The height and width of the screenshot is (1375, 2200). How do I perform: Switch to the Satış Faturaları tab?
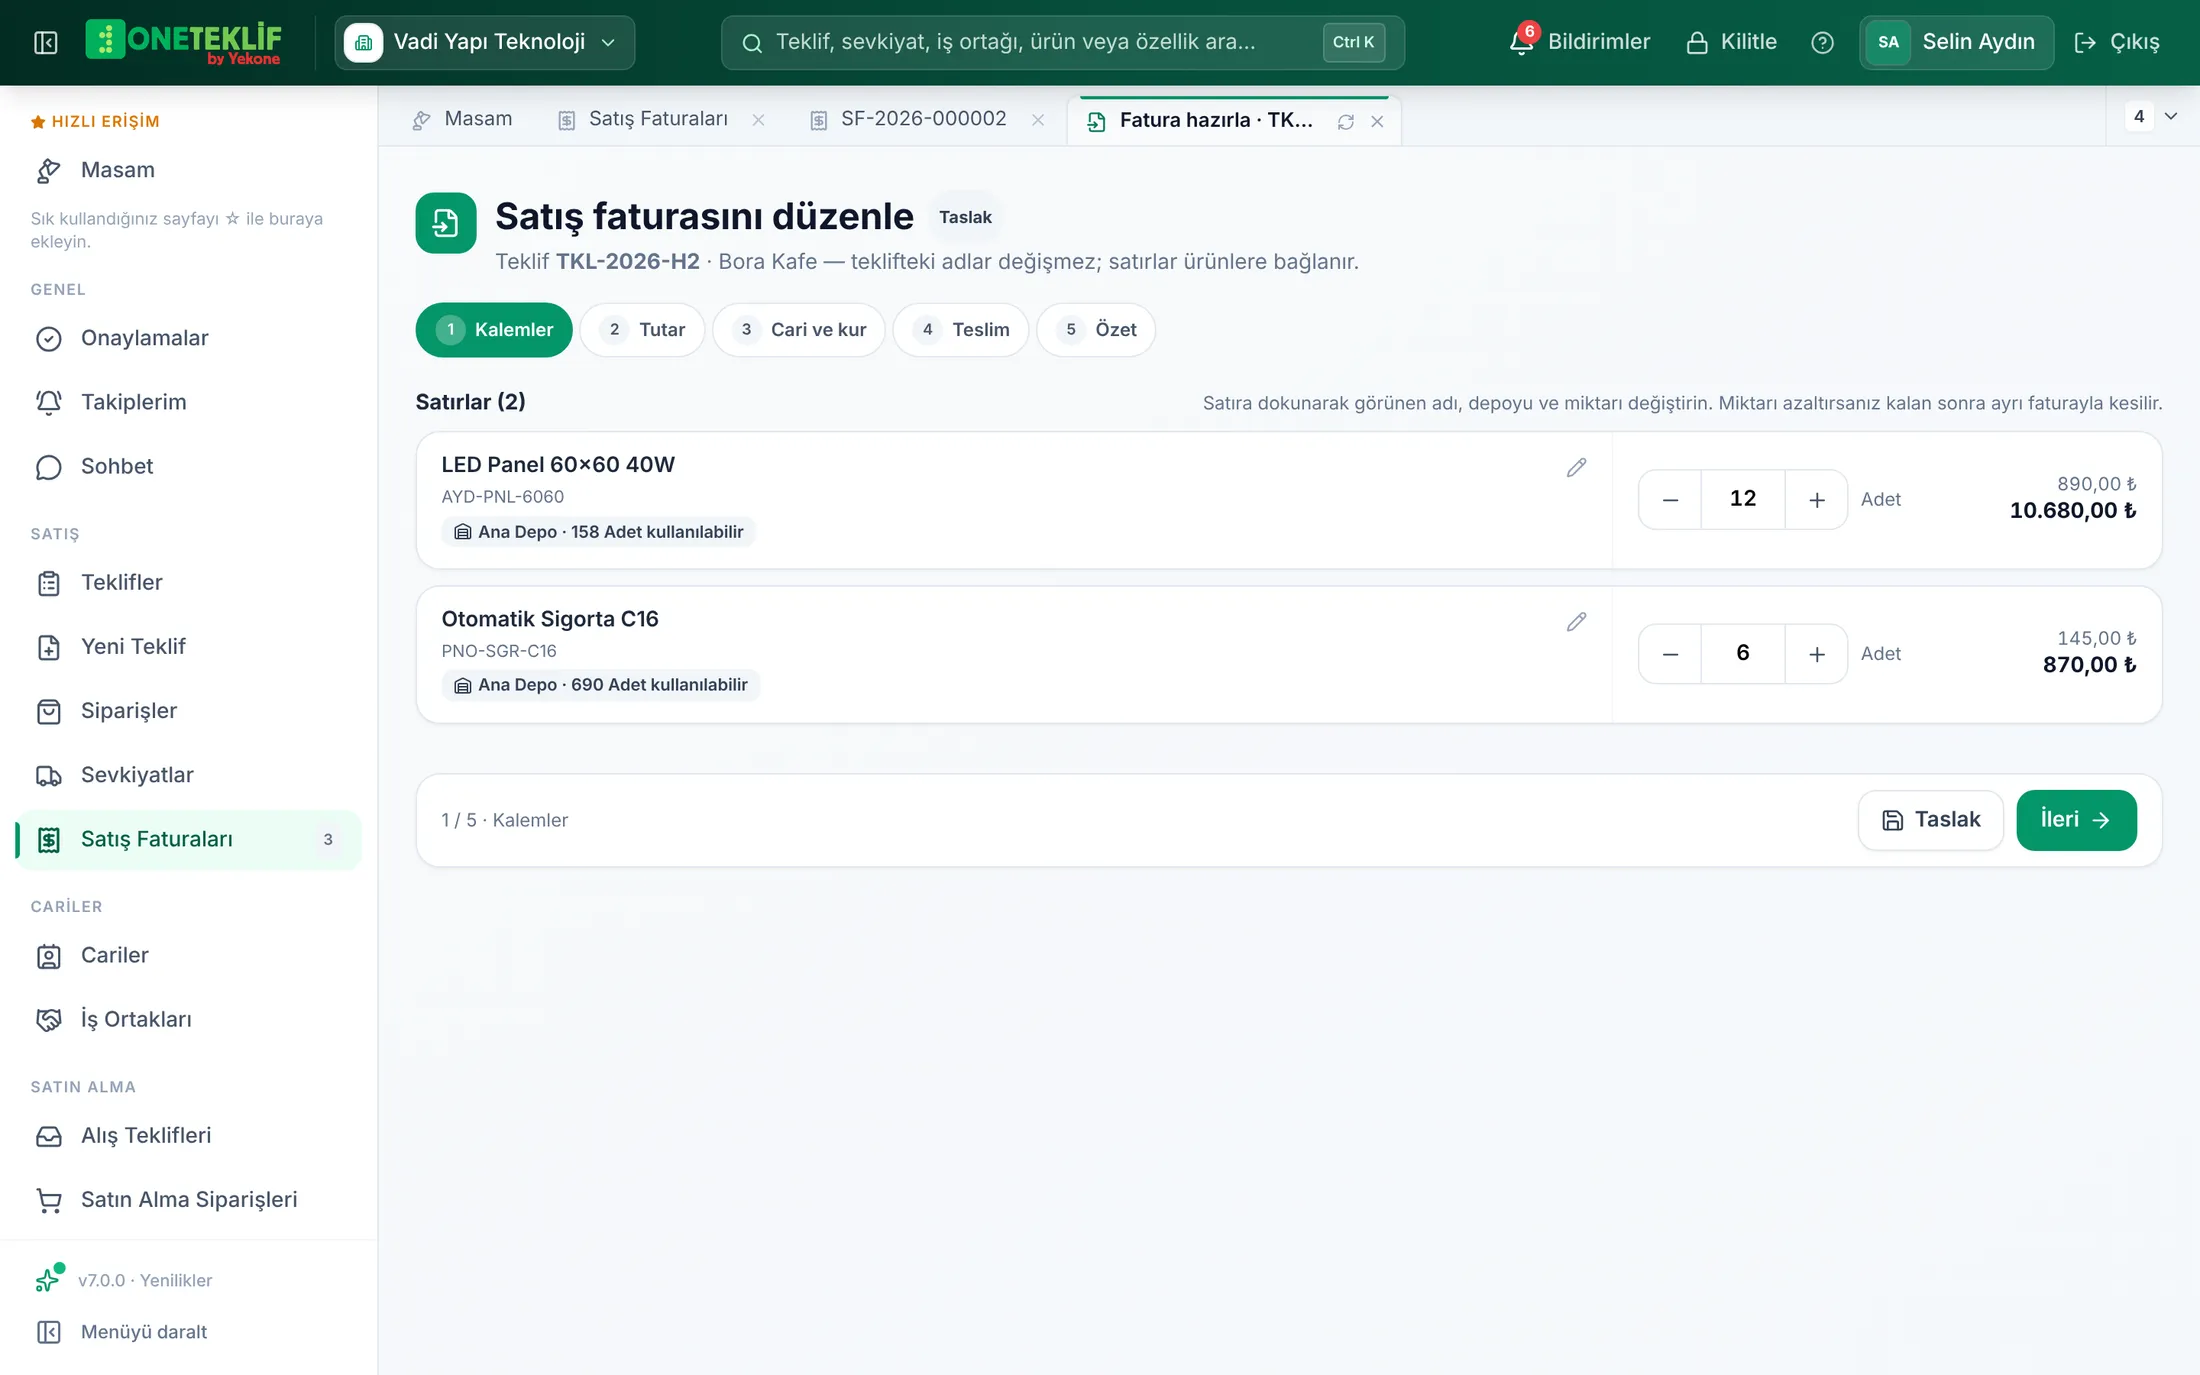[x=645, y=119]
